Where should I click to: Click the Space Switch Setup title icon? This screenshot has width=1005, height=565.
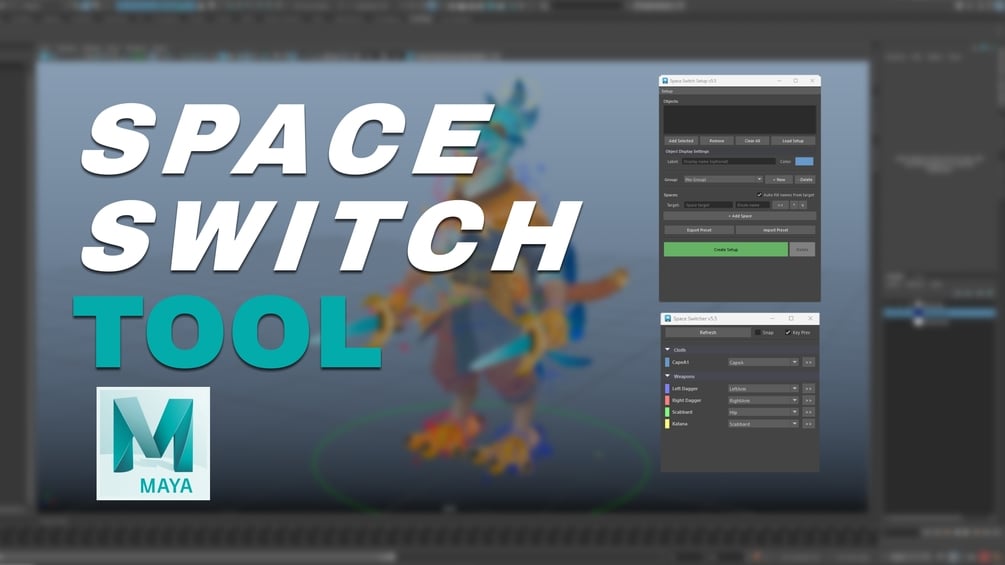[665, 81]
